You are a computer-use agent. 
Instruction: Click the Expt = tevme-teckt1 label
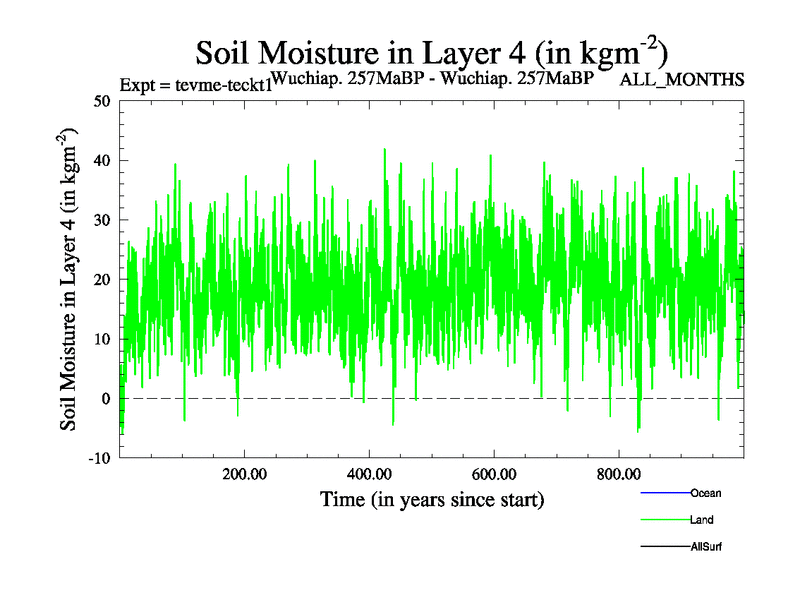(195, 84)
